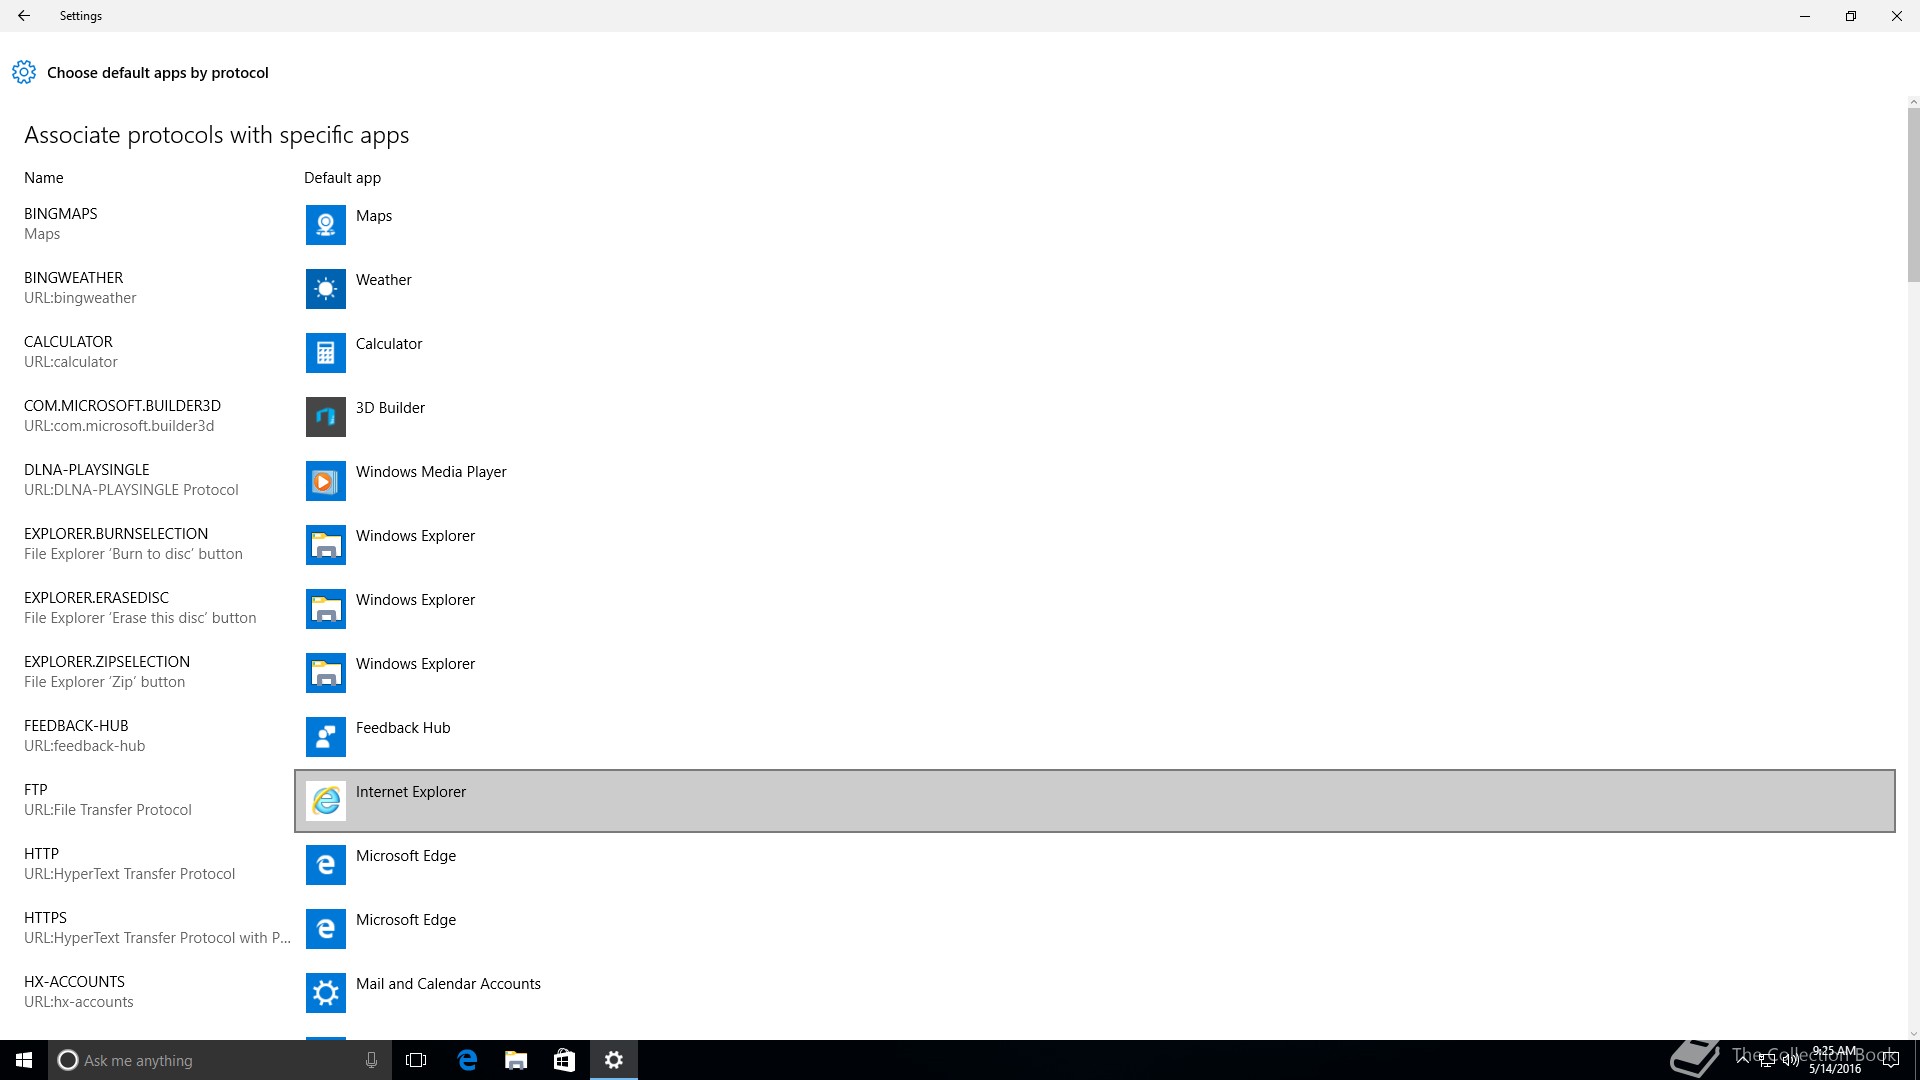The image size is (1920, 1080).
Task: Go back using the Settings back arrow
Action: [x=23, y=16]
